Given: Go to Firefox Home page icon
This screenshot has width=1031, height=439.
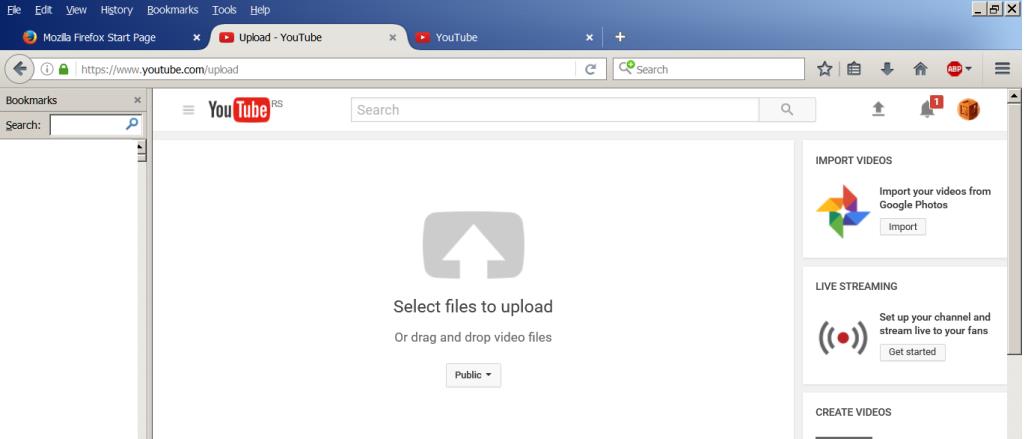Looking at the screenshot, I should (x=920, y=69).
